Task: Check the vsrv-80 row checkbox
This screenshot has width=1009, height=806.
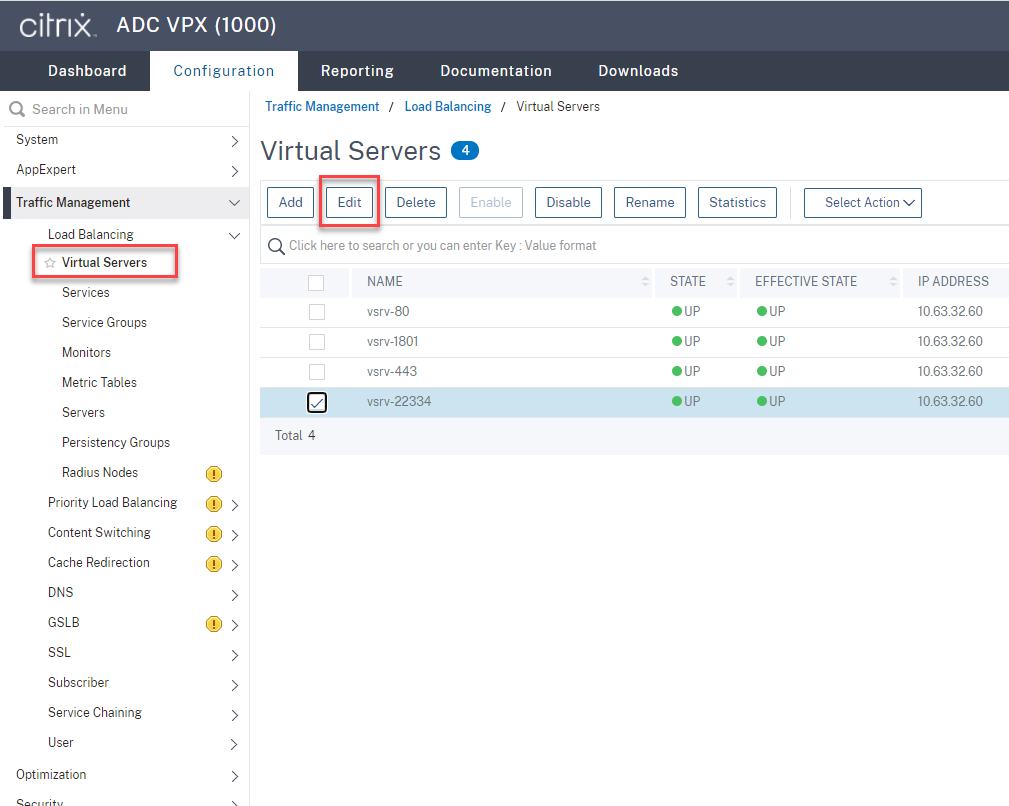Action: [x=316, y=311]
